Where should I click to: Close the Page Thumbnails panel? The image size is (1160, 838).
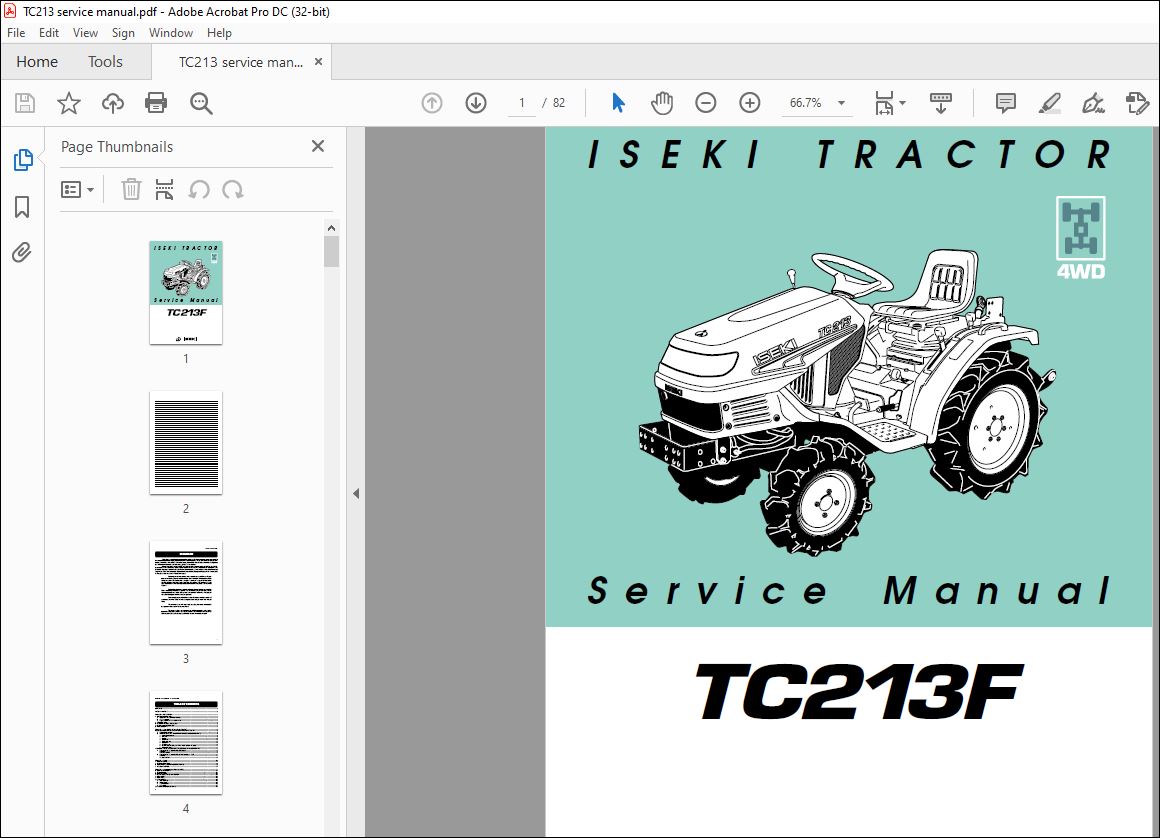tap(318, 146)
